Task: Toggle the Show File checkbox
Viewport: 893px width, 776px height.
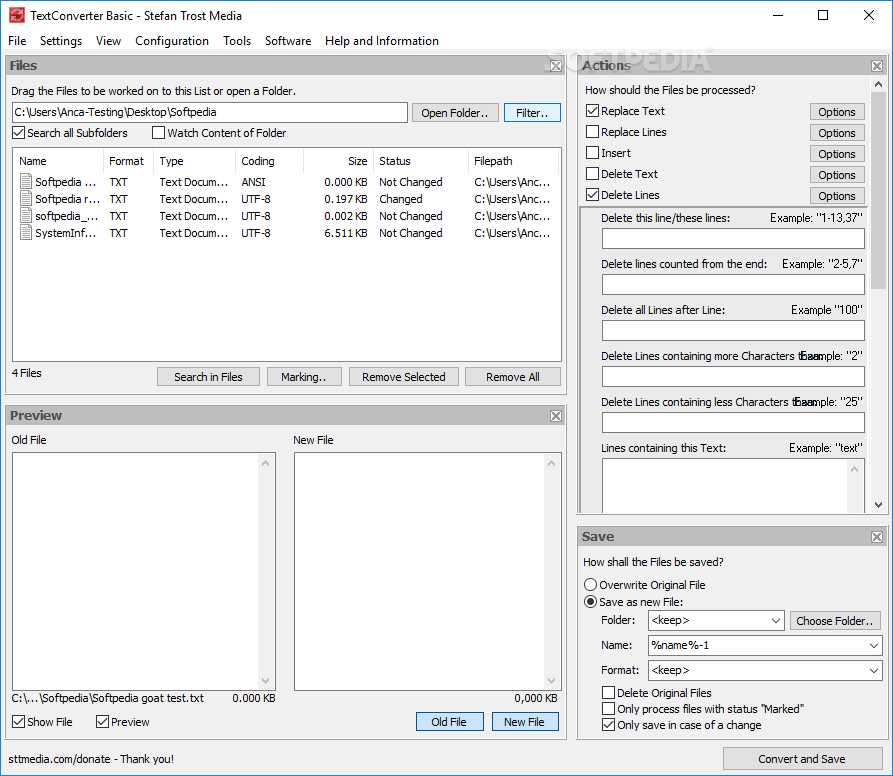Action: pos(19,721)
